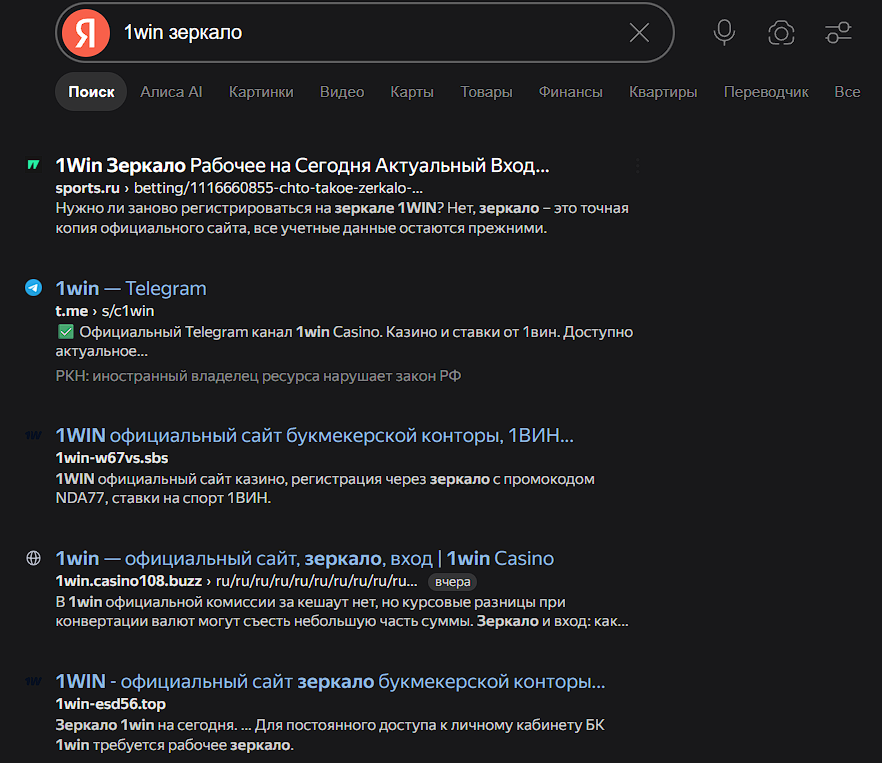Click the Yandex logo in search bar
882x764 pixels.
86,33
